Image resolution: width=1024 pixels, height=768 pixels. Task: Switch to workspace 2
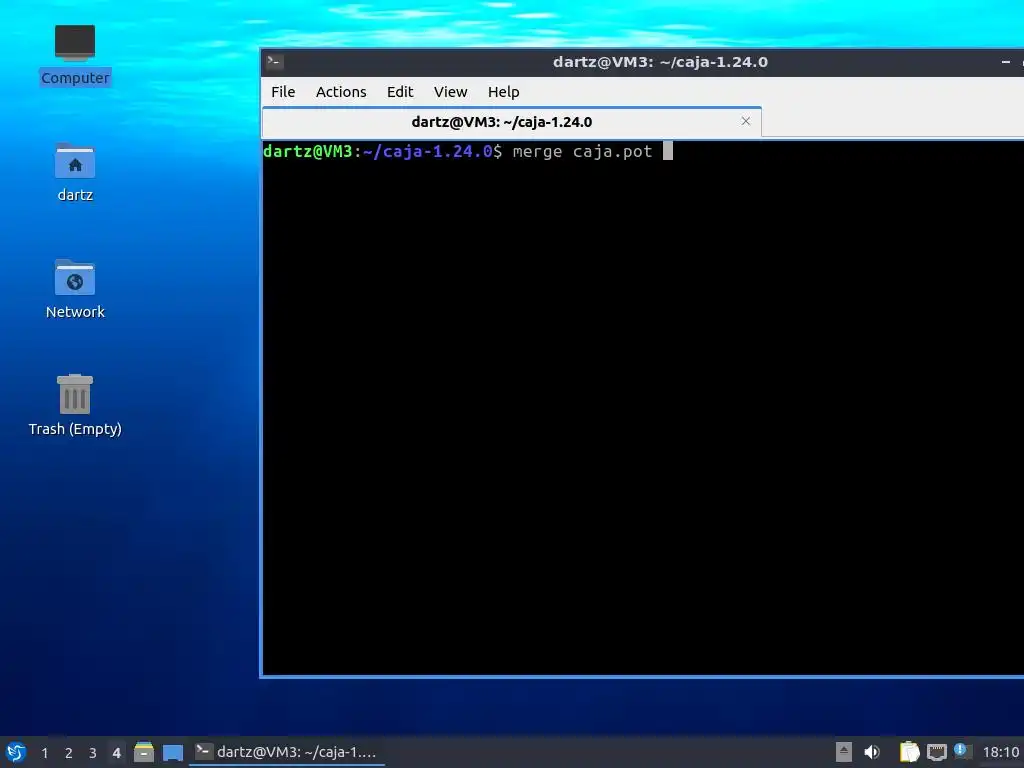coord(69,753)
